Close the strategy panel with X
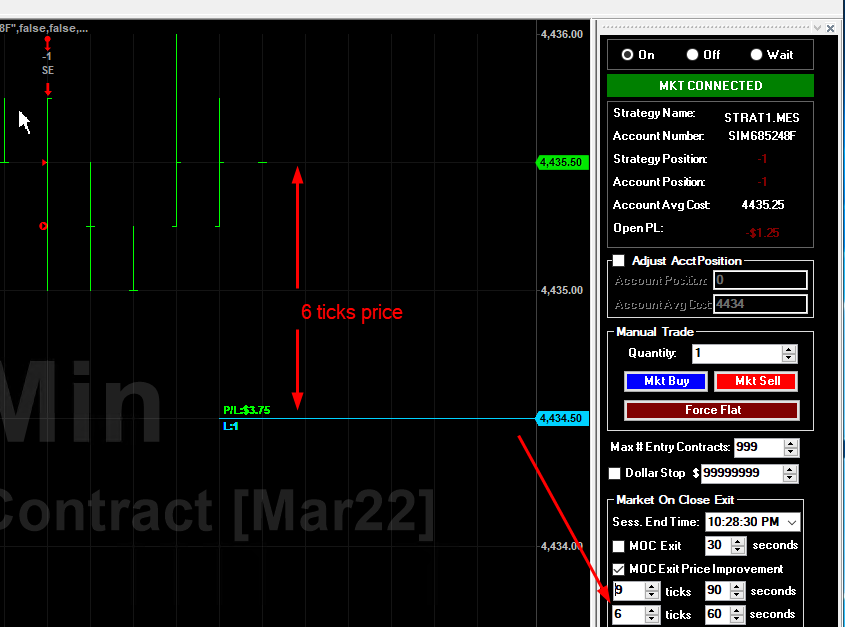 click(x=830, y=28)
